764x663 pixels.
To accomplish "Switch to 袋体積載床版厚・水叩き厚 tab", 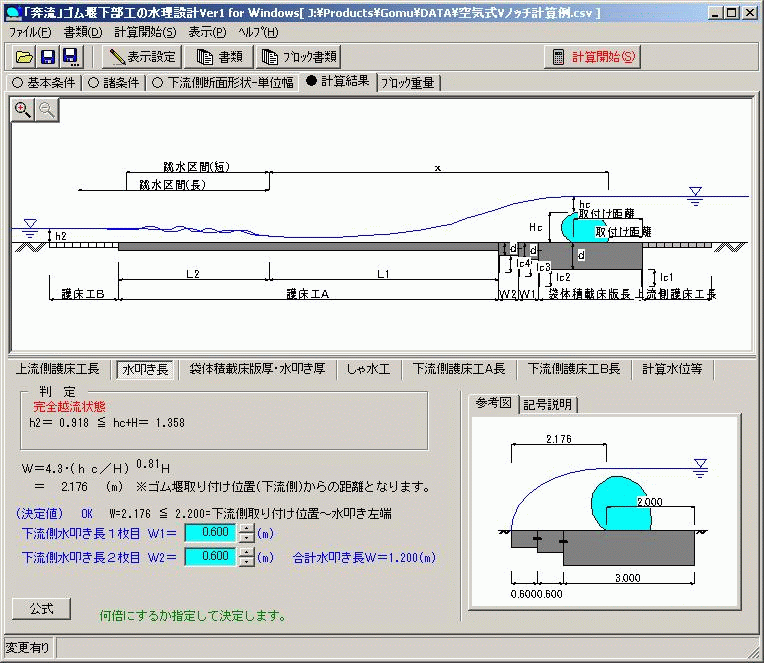I will click(x=257, y=369).
